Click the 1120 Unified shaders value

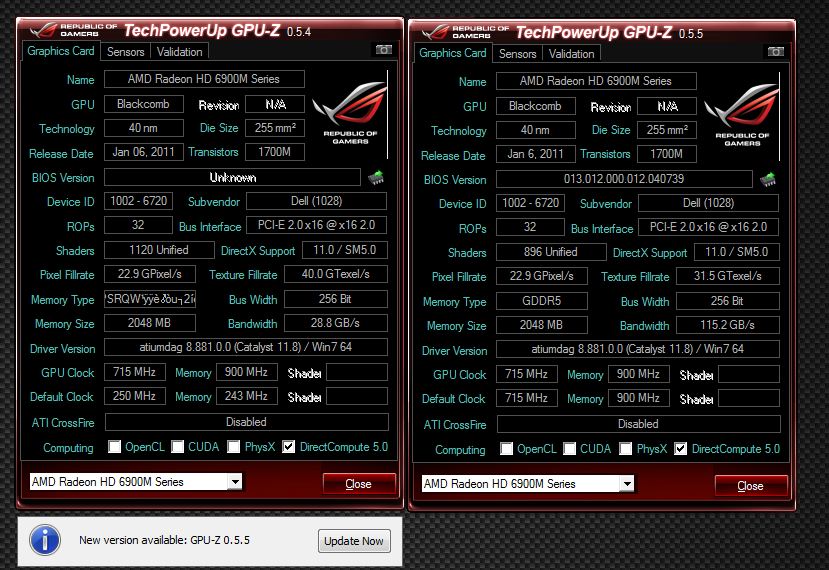[159, 250]
